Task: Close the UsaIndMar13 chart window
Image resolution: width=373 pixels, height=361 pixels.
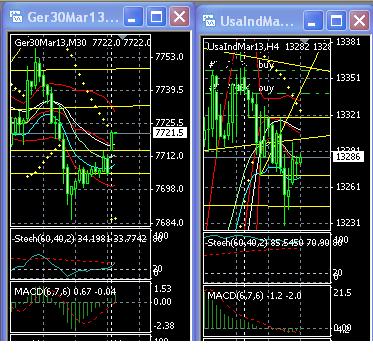Action: click(x=359, y=21)
